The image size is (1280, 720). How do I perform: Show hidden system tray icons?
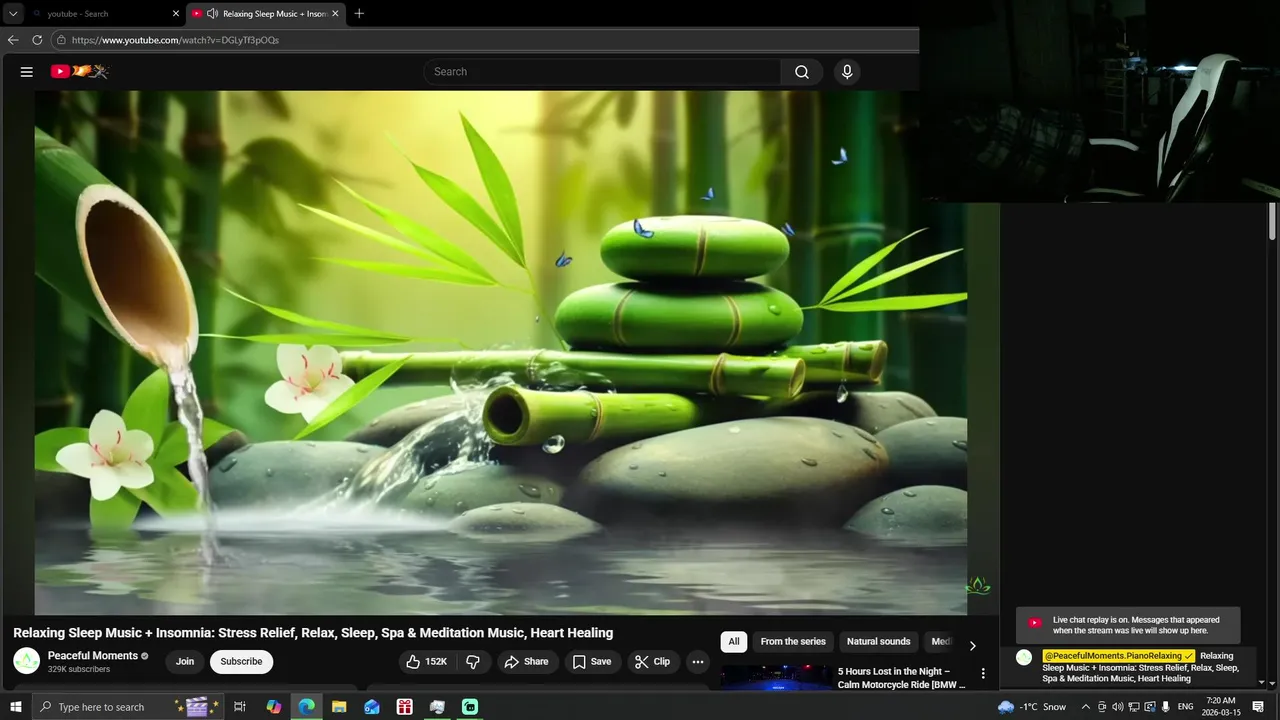(x=1086, y=707)
